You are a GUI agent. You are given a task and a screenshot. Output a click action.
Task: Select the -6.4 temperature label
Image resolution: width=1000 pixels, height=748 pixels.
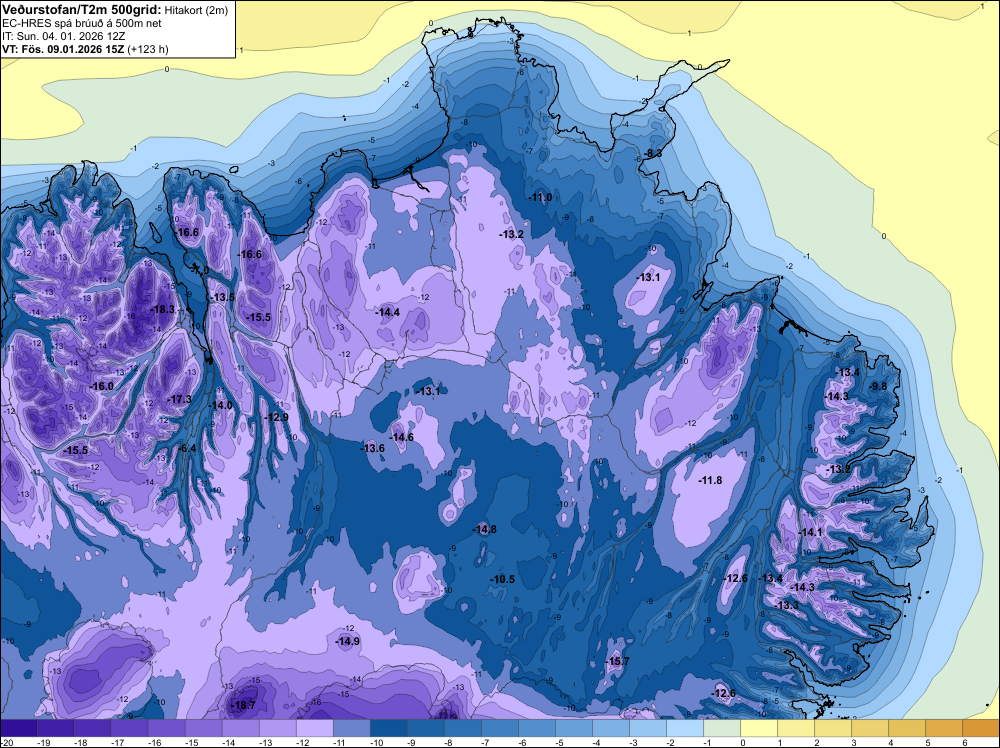tap(188, 448)
